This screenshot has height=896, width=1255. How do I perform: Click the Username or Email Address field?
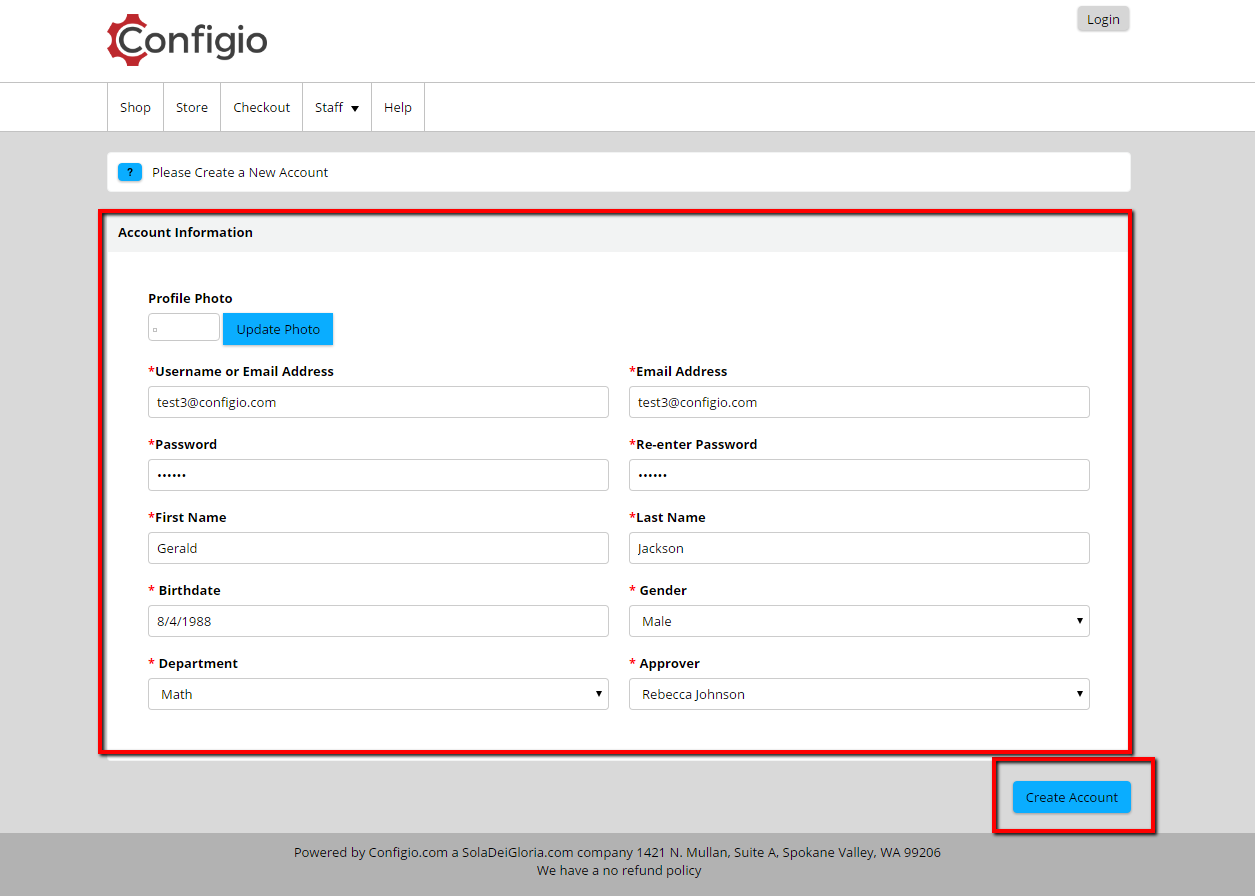pos(378,402)
